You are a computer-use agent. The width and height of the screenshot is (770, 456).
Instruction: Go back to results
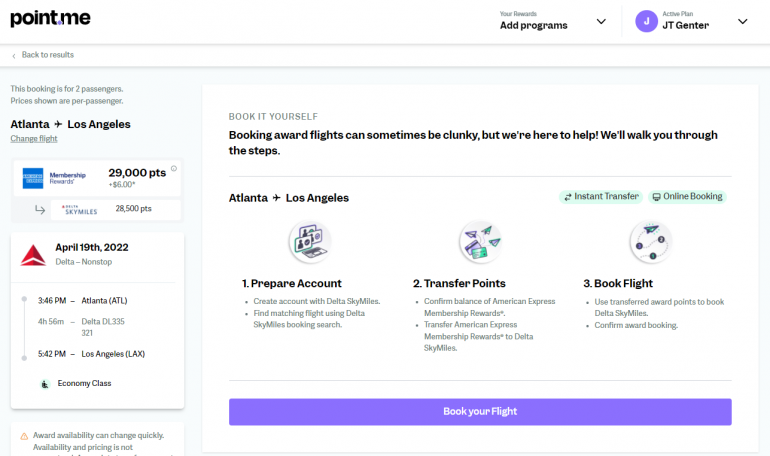(x=47, y=55)
